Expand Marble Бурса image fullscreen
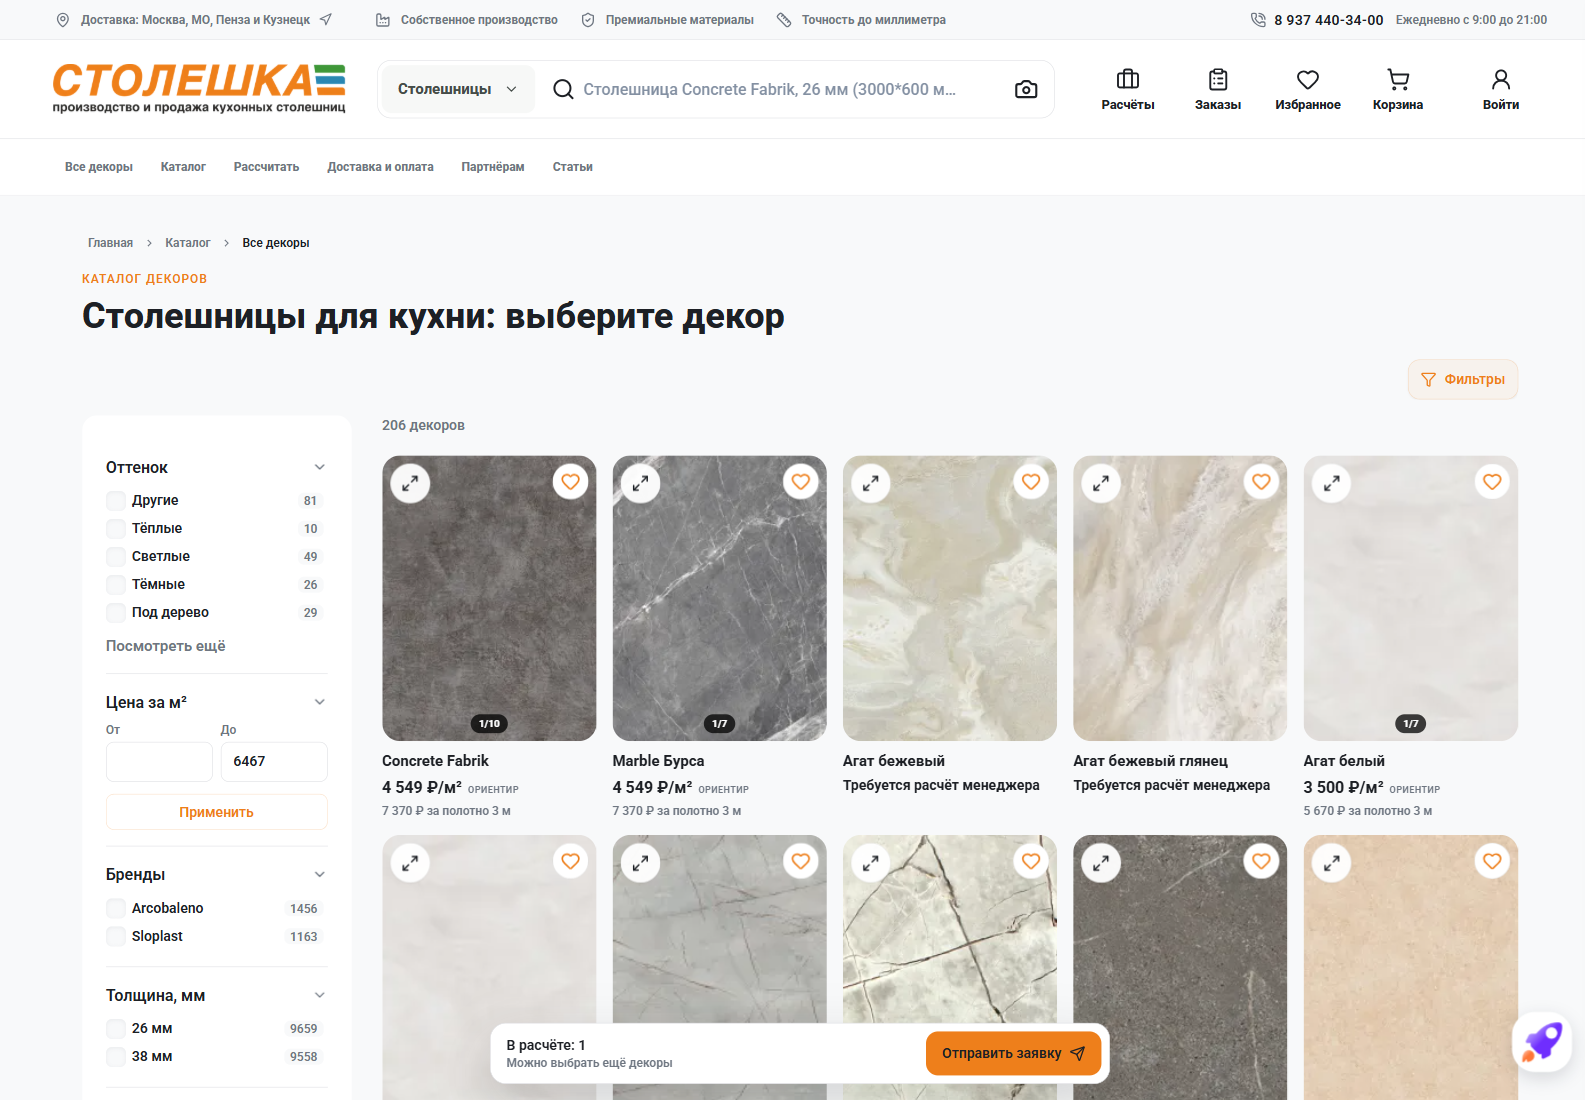The image size is (1585, 1100). tap(640, 483)
